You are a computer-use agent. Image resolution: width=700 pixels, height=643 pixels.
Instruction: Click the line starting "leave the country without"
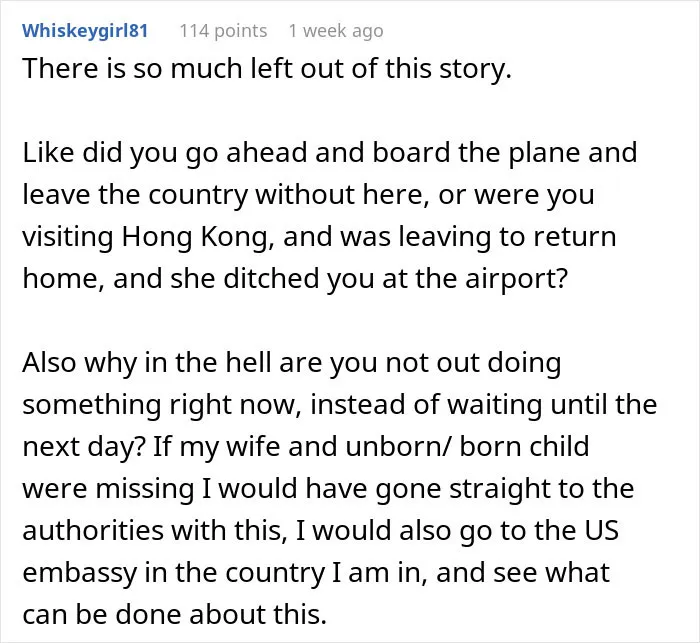pyautogui.click(x=308, y=195)
